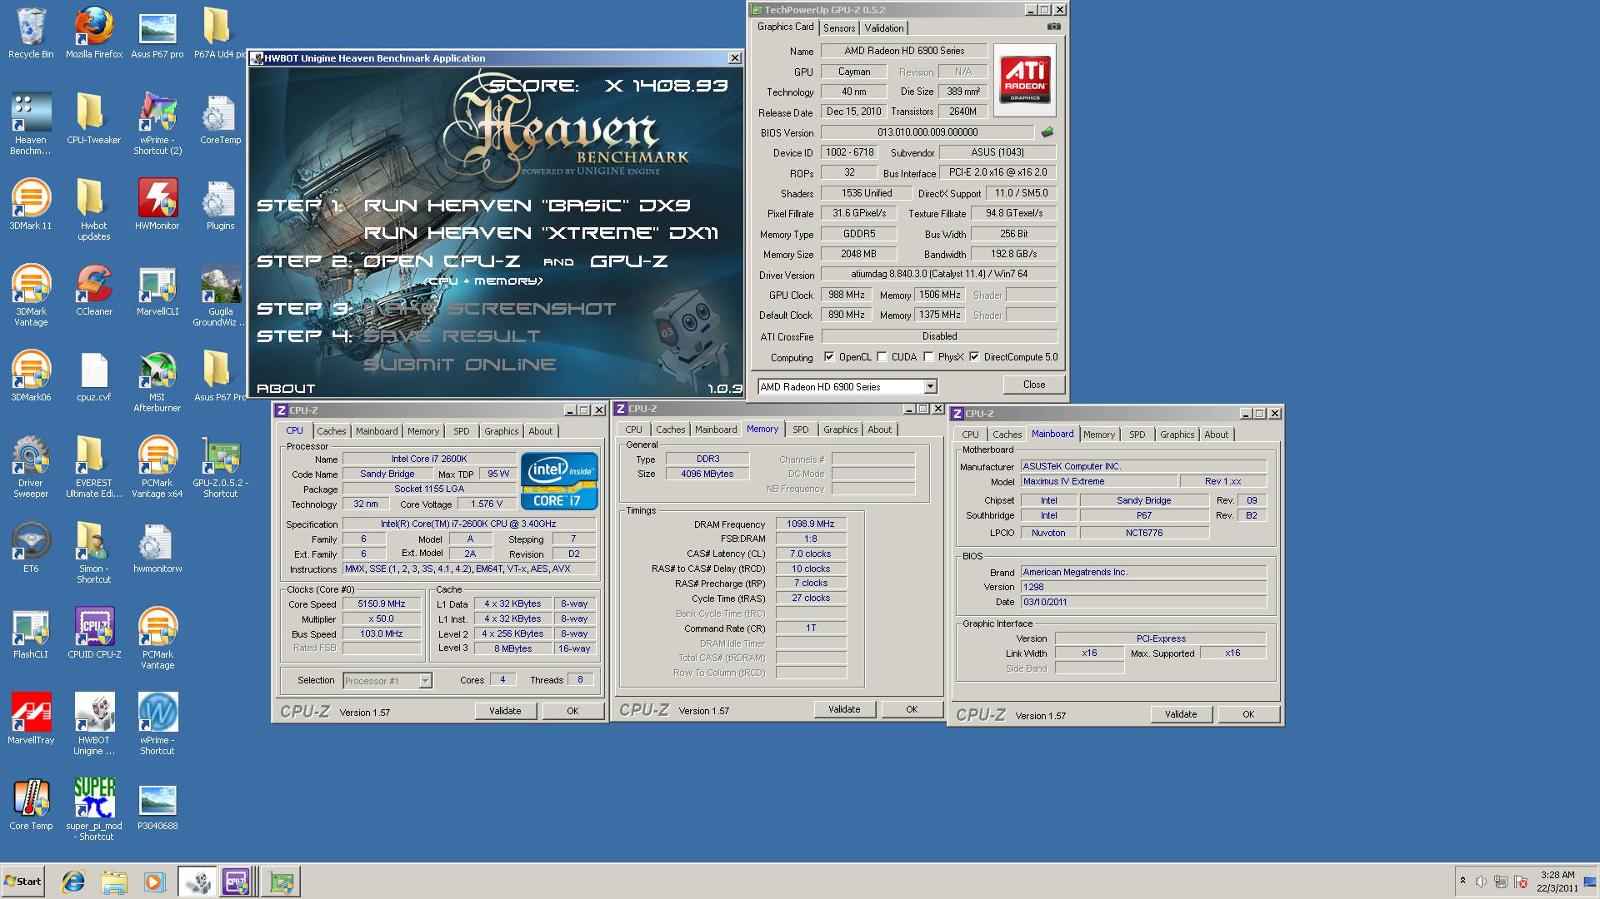Viewport: 1600px width, 899px height.
Task: Open the FlashCLI desktop shortcut
Action: [31, 634]
